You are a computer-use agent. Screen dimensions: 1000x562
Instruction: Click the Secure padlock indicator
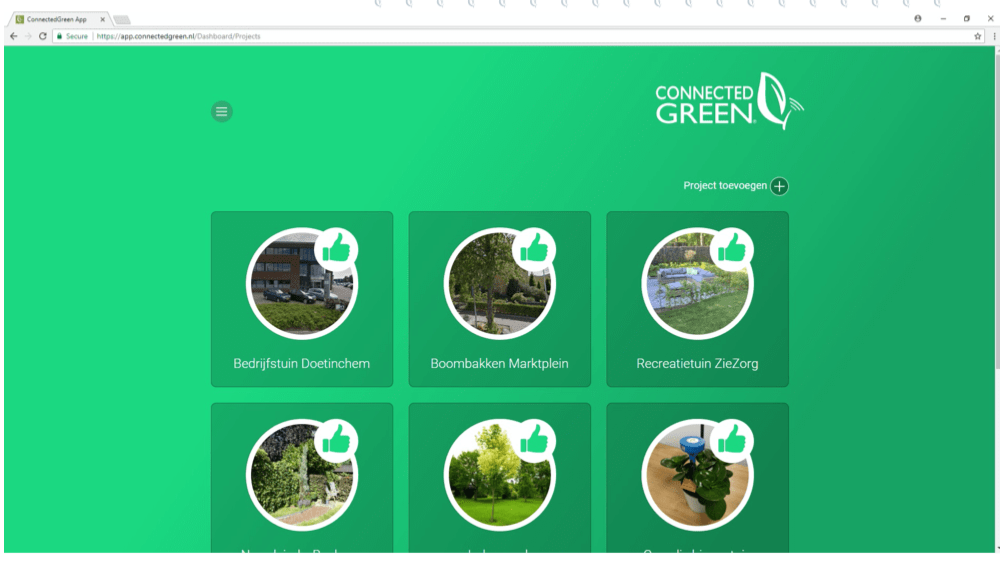(72, 36)
